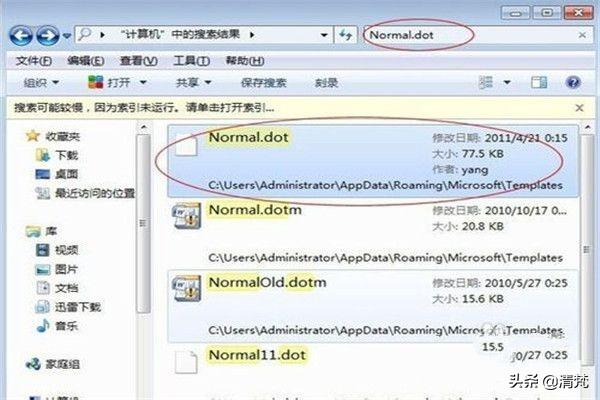Viewport: 600px width, 400px height.
Task: Click the 保存搜索 button
Action: coord(264,83)
